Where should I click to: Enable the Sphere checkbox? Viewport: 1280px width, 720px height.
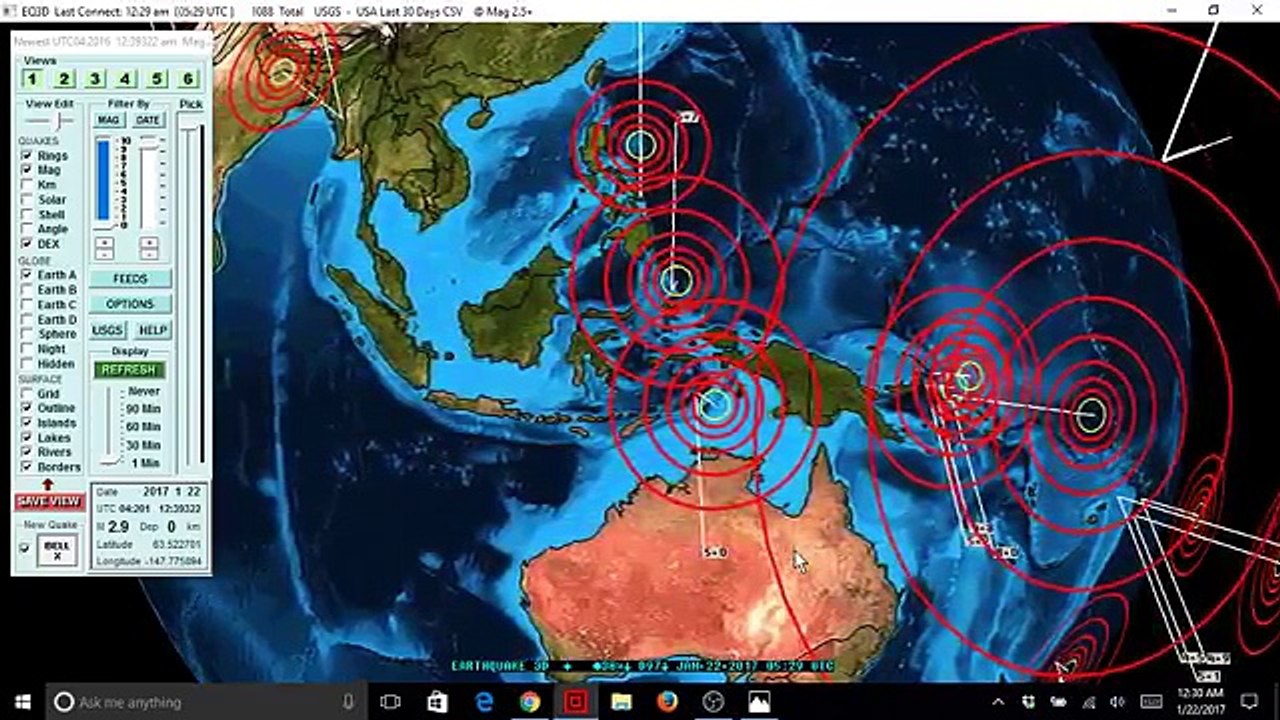(26, 334)
